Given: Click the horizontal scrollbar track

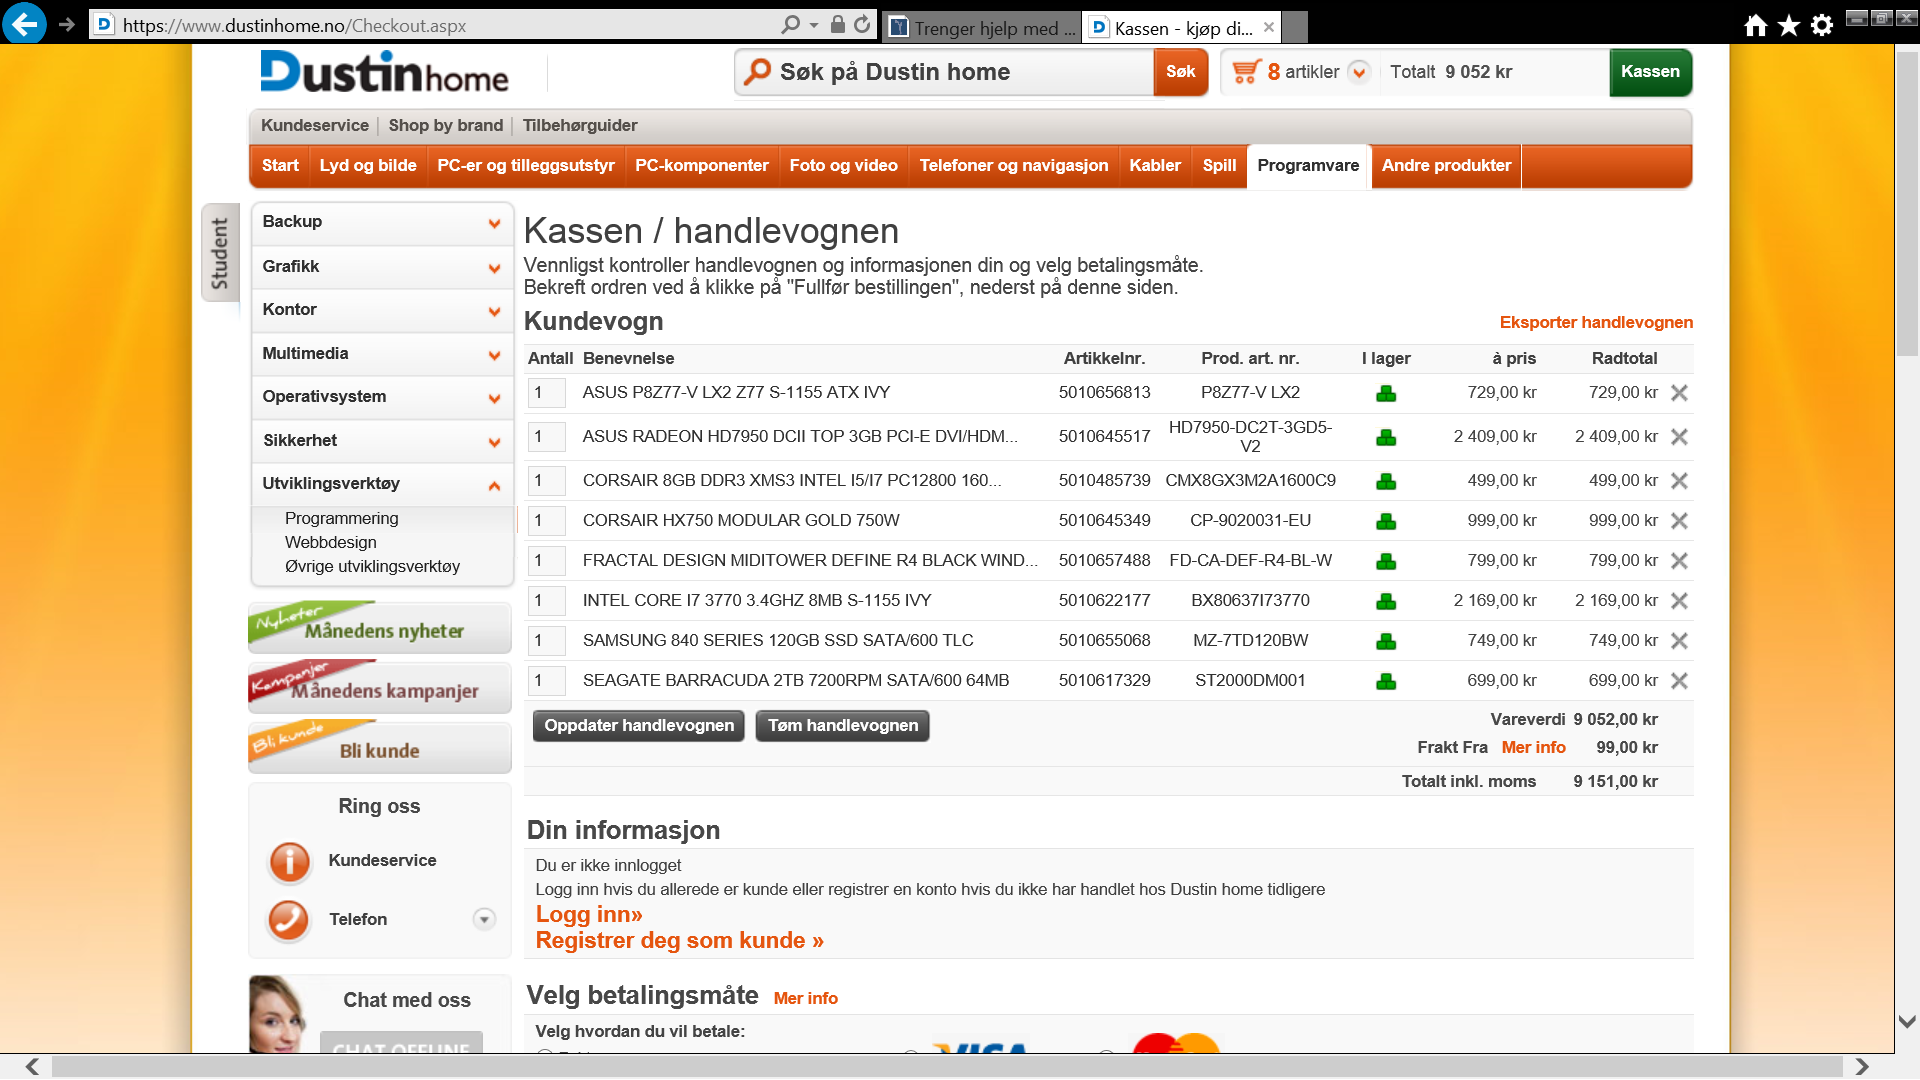Looking at the screenshot, I should (946, 1067).
